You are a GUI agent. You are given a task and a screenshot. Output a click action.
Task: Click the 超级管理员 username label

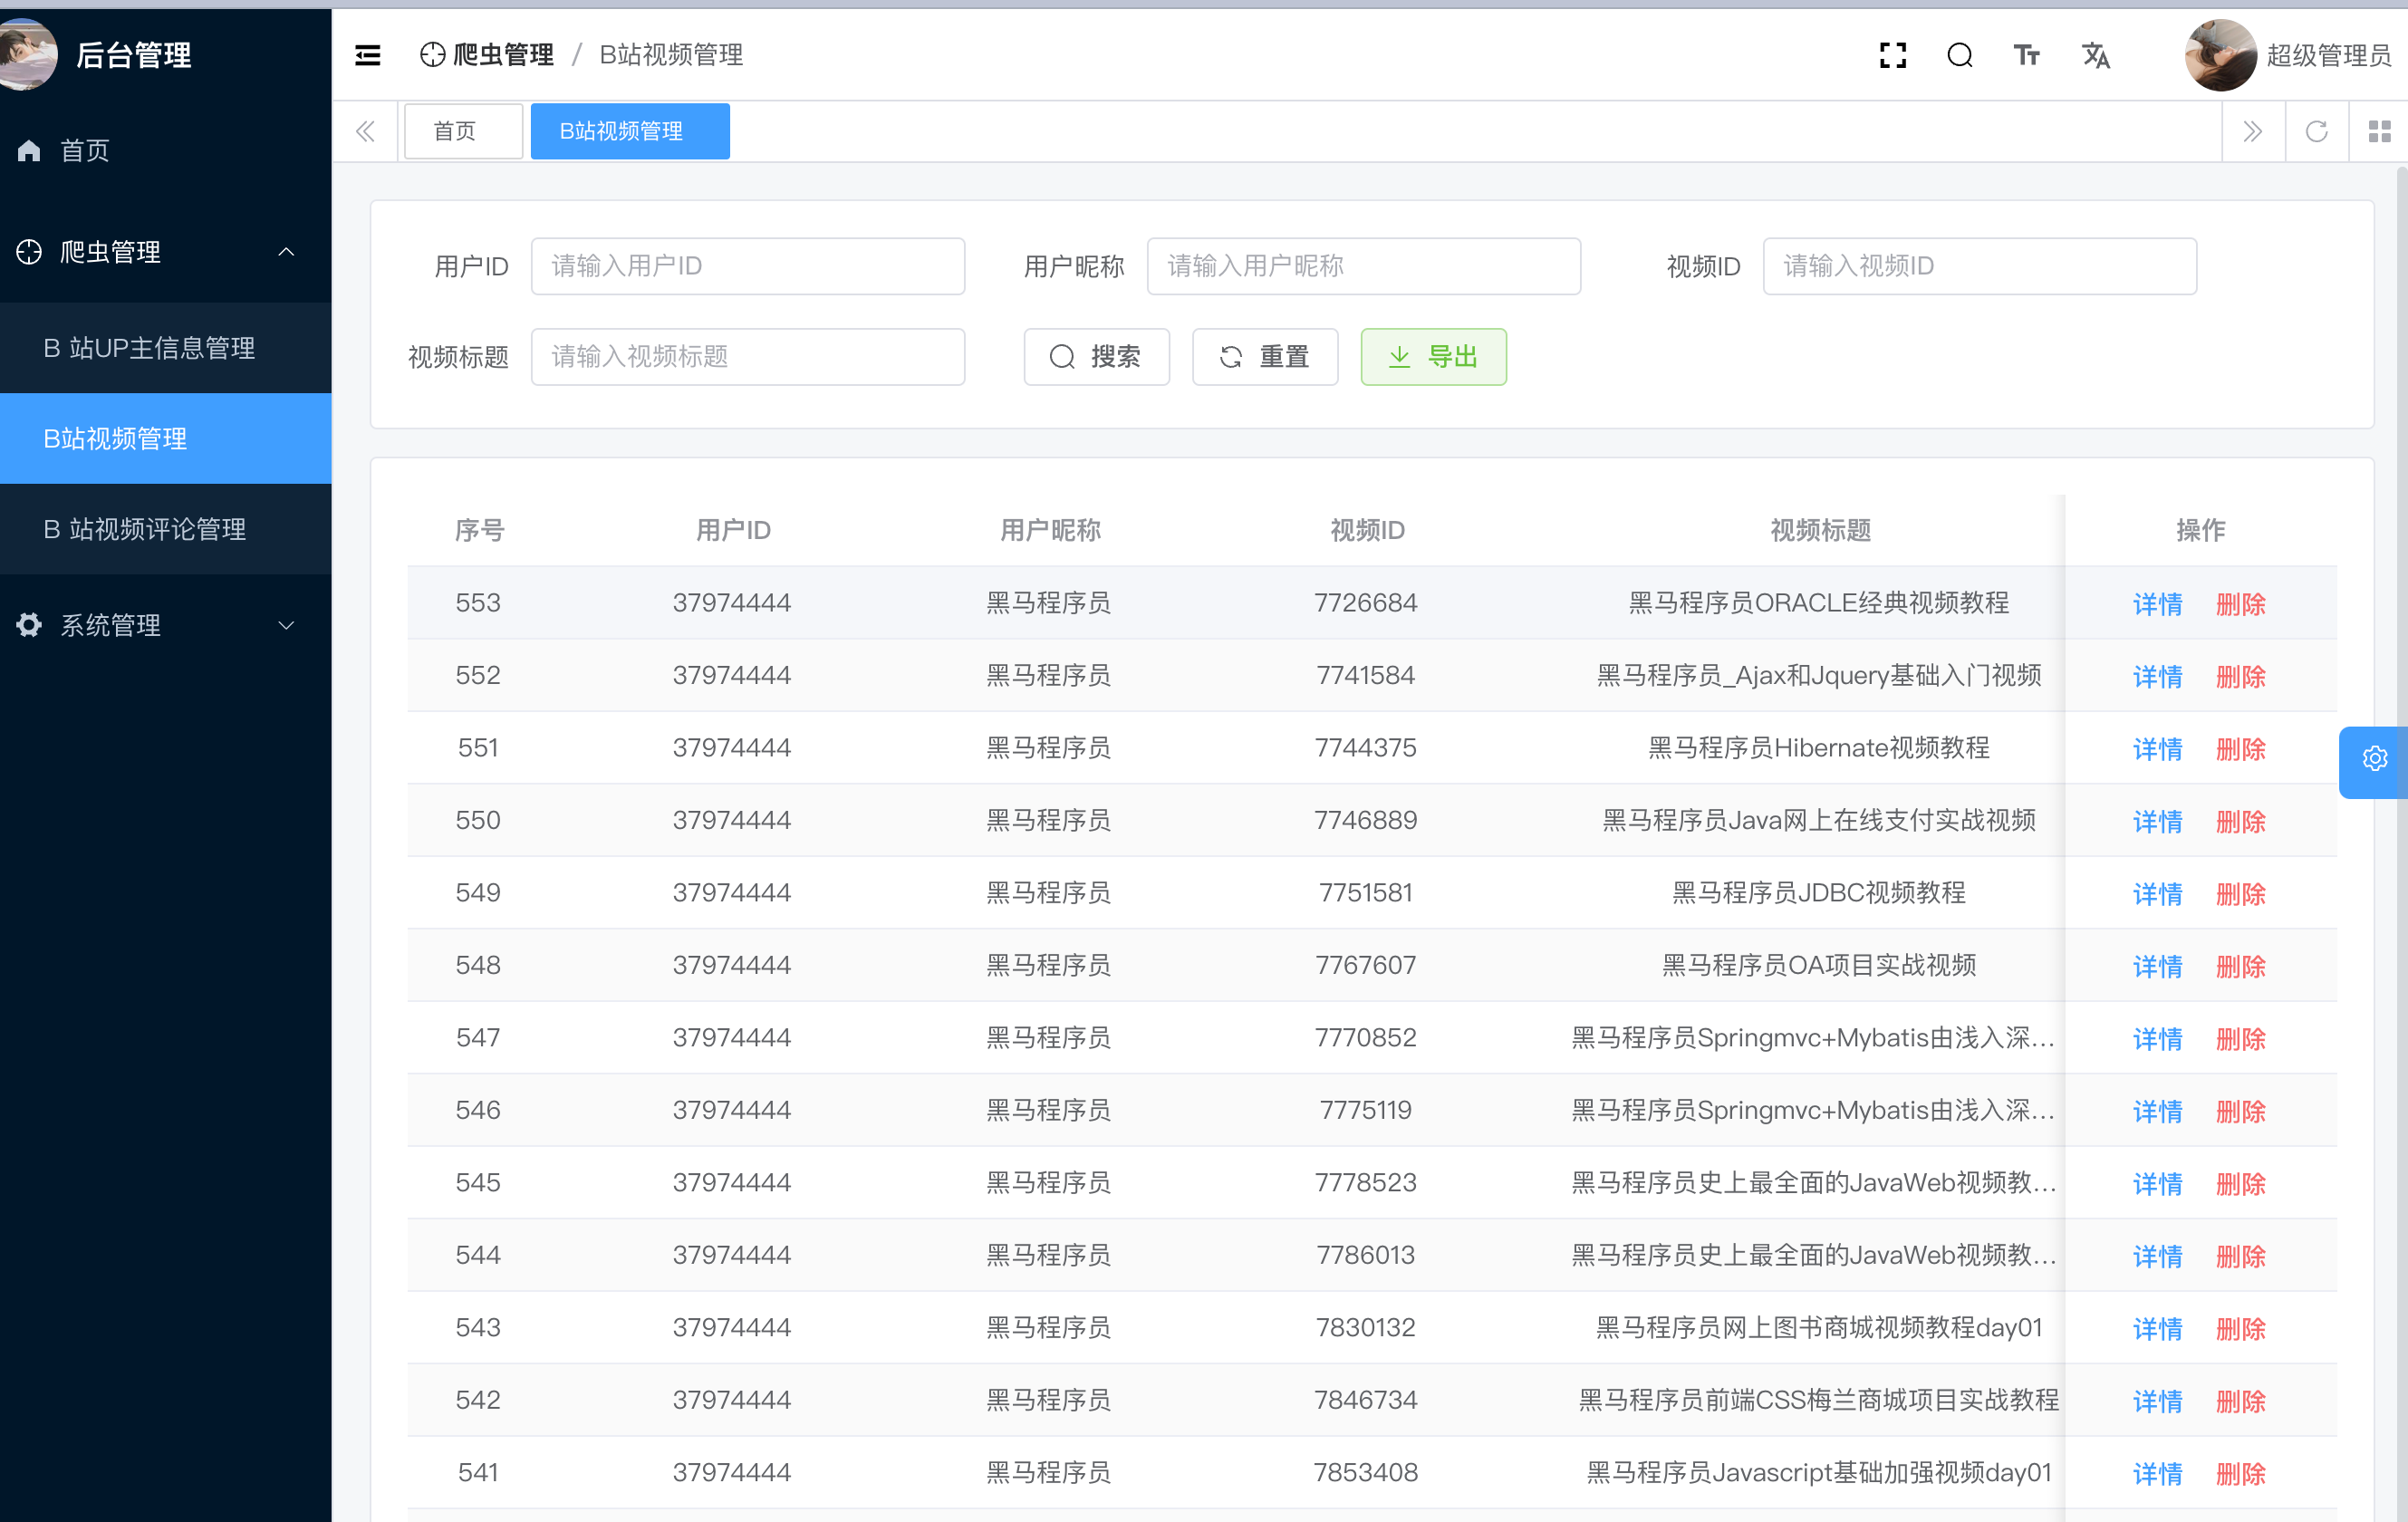tap(2328, 55)
